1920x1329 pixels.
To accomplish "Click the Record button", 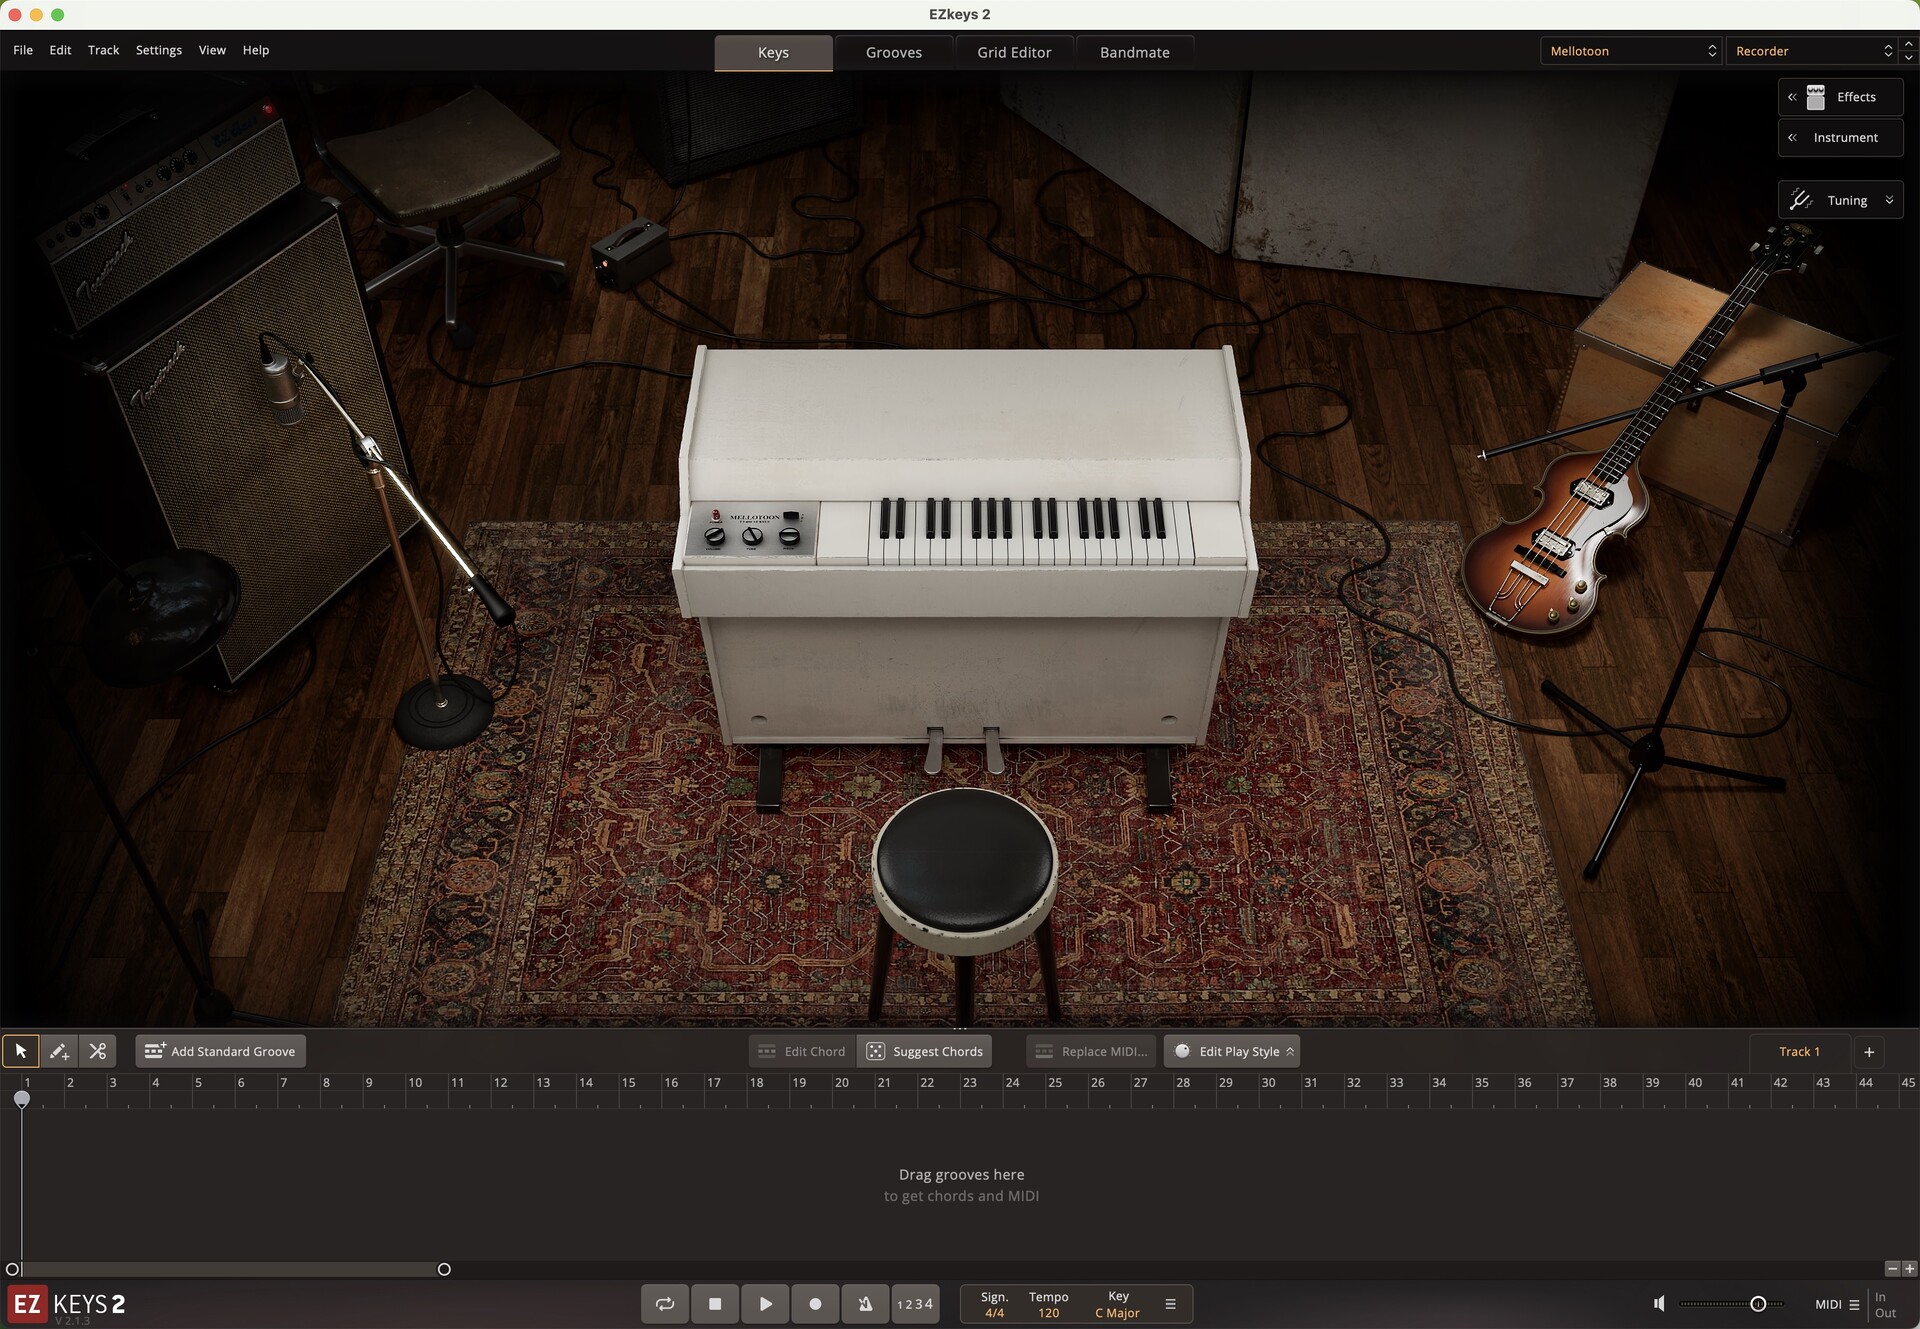I will tap(815, 1304).
